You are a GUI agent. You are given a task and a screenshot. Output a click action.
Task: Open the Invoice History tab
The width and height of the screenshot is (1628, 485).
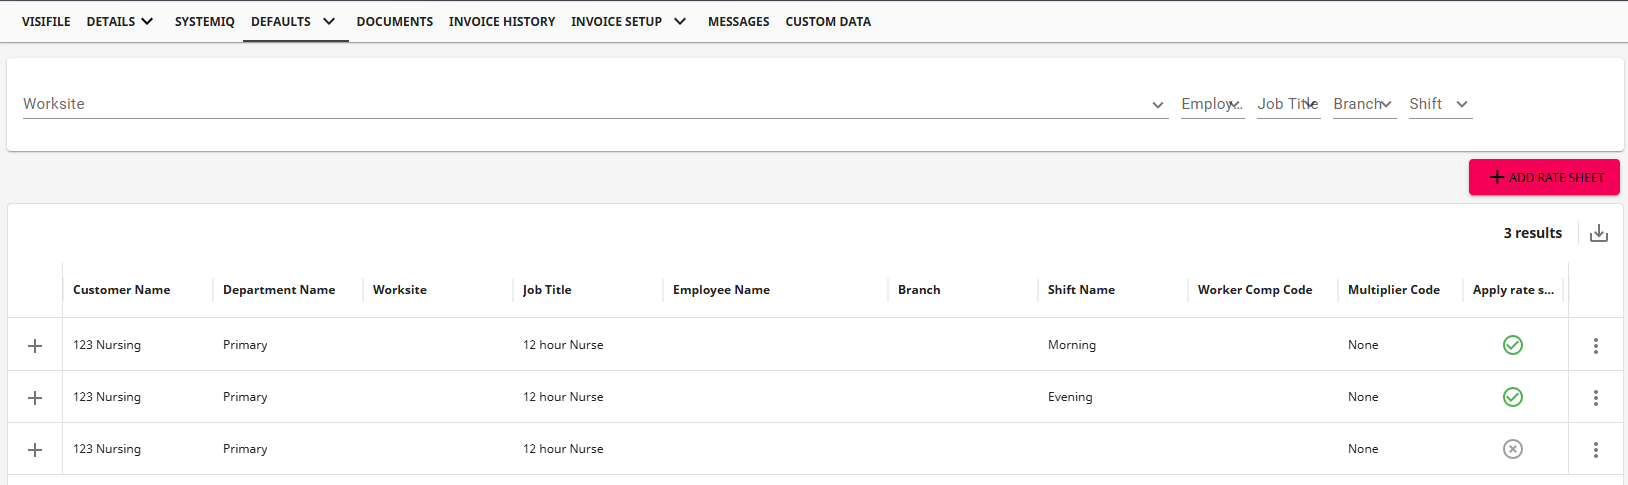point(501,21)
